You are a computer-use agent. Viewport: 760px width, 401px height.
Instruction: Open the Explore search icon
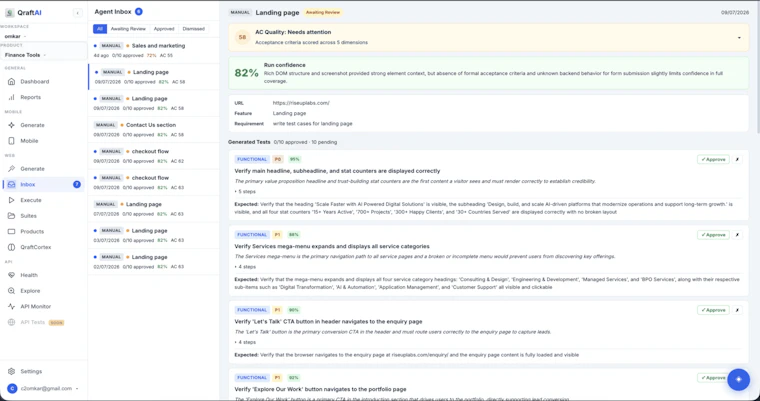tap(12, 290)
